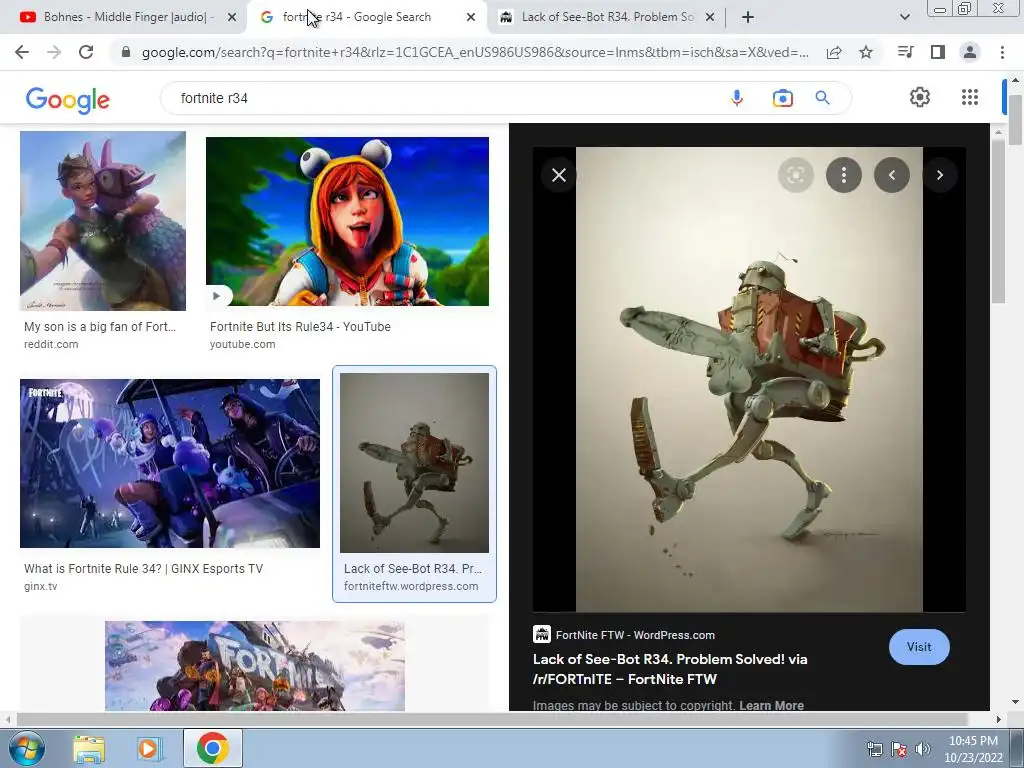Image resolution: width=1024 pixels, height=768 pixels.
Task: Open Chrome's three-dot menu
Action: coord(1002,52)
